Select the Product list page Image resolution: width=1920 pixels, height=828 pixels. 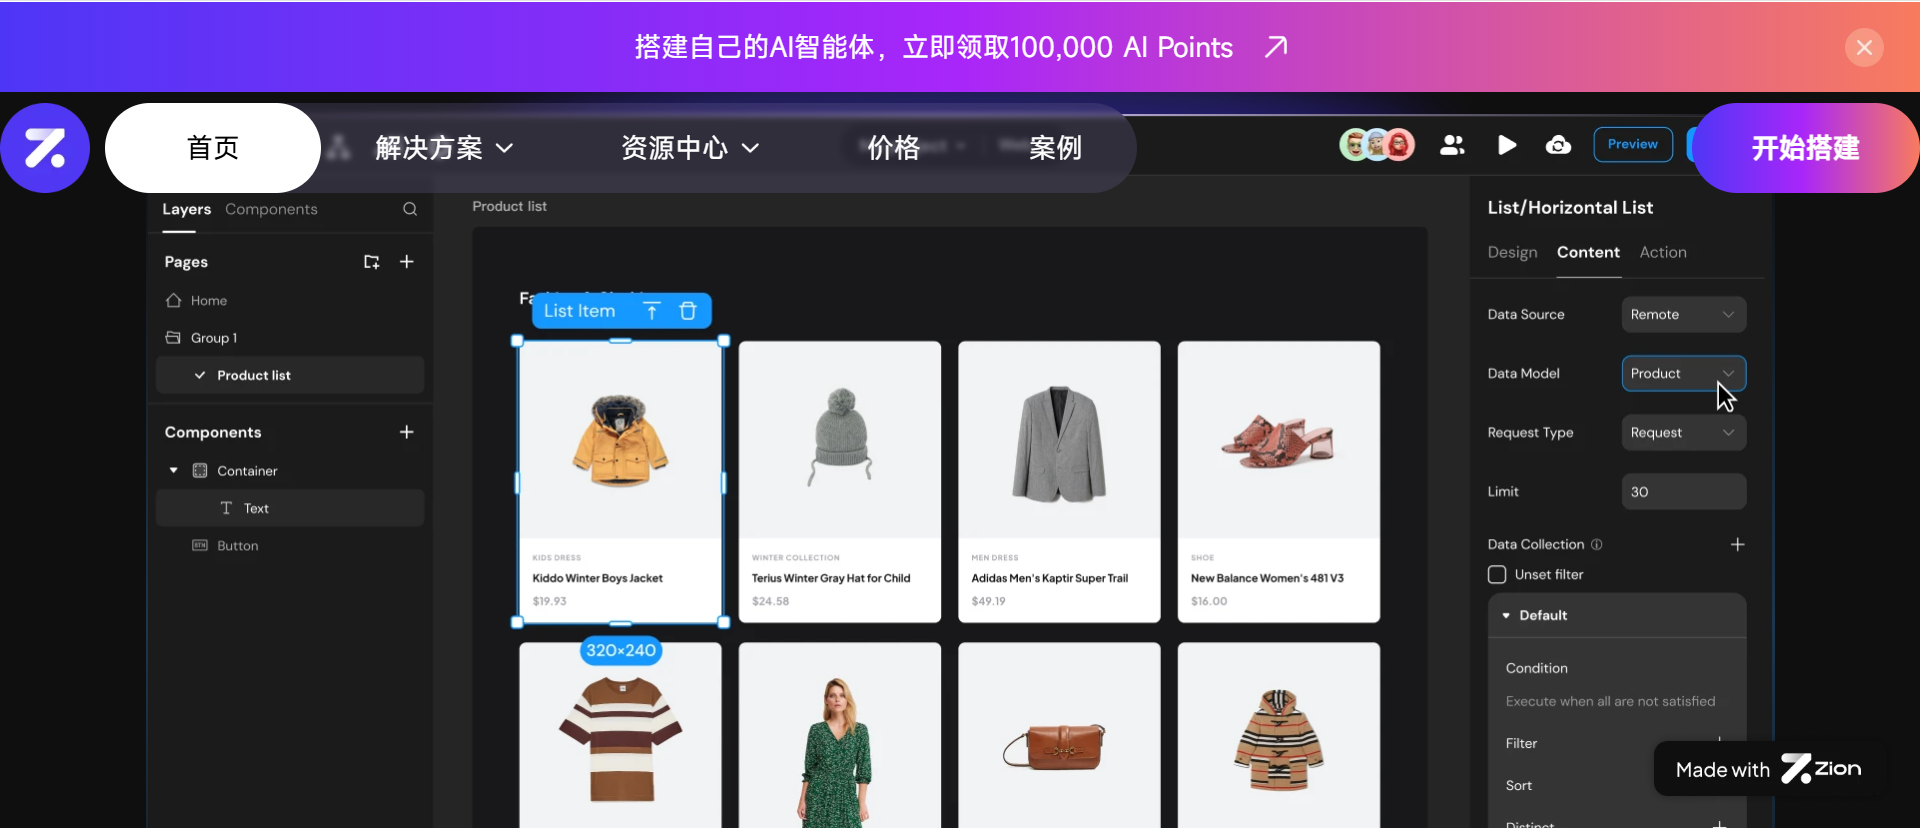(290, 375)
